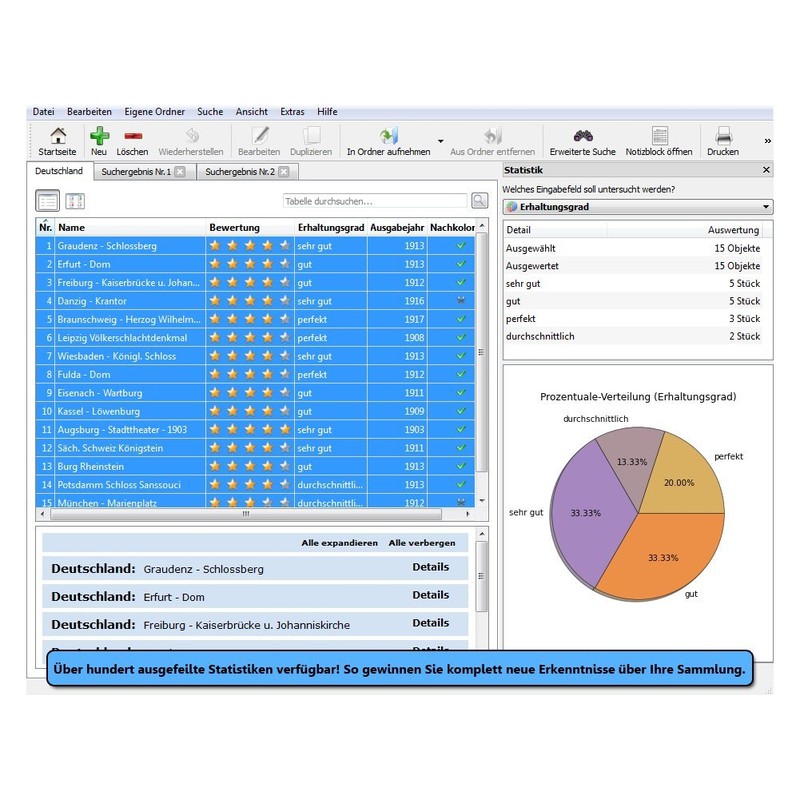This screenshot has width=800, height=800.
Task: Expand the In Ordner aufnehmen arrow
Action: pos(441,141)
